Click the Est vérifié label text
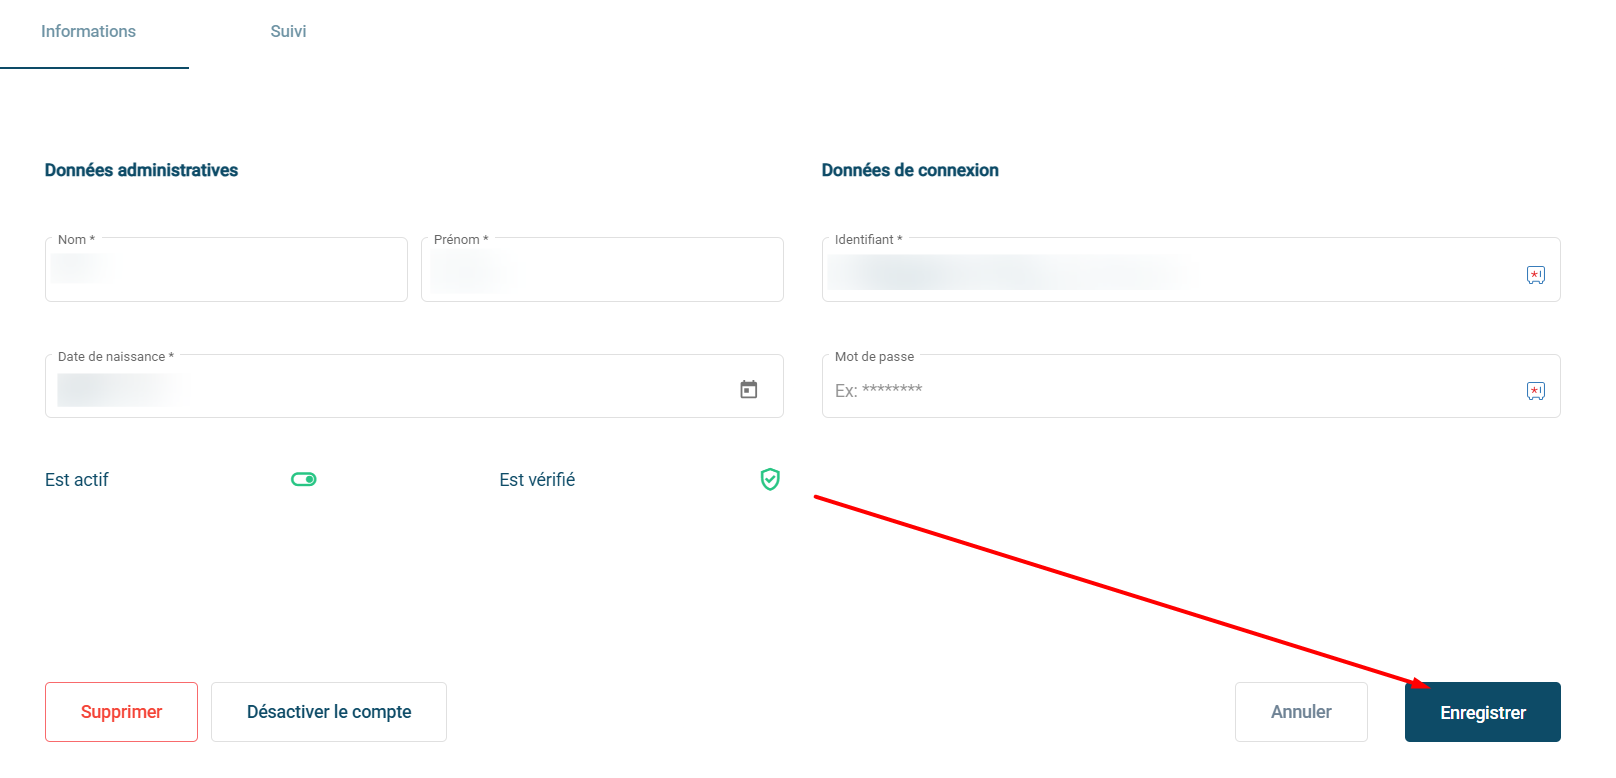The width and height of the screenshot is (1616, 778). pos(537,480)
